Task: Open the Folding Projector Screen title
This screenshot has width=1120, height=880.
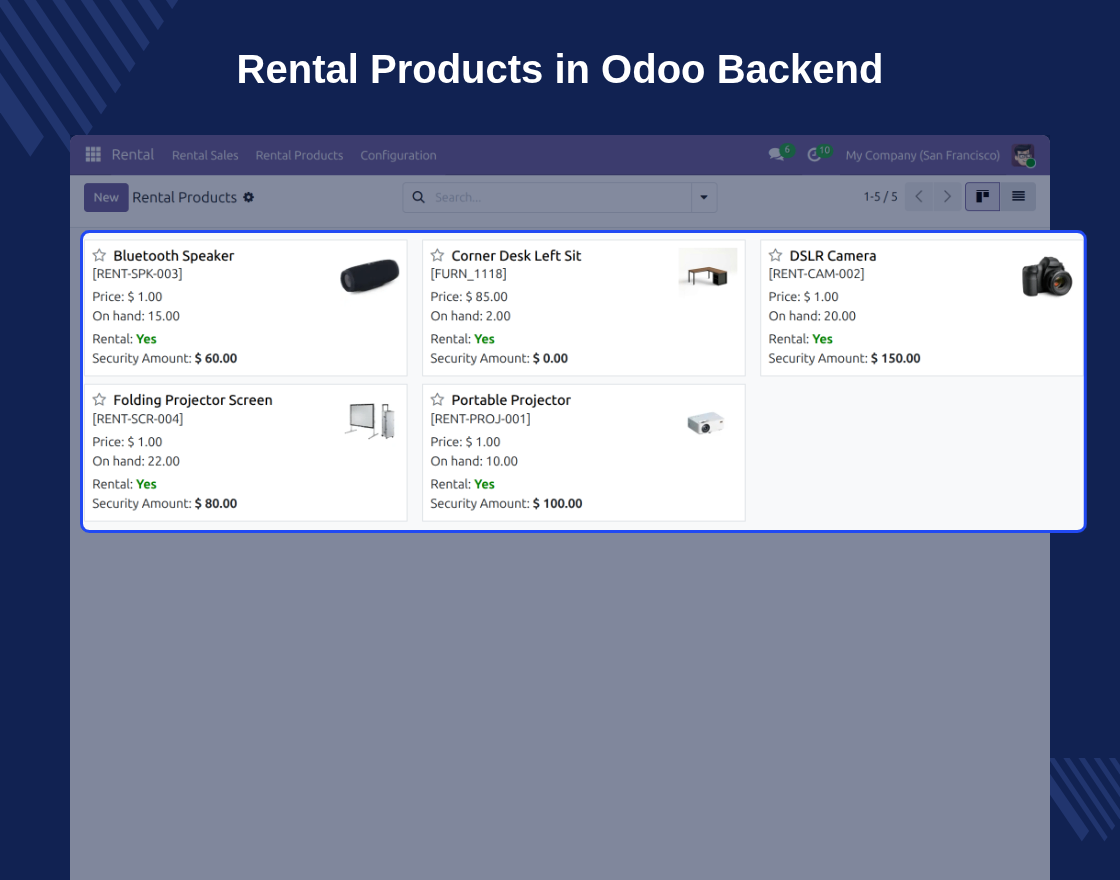Action: 193,400
